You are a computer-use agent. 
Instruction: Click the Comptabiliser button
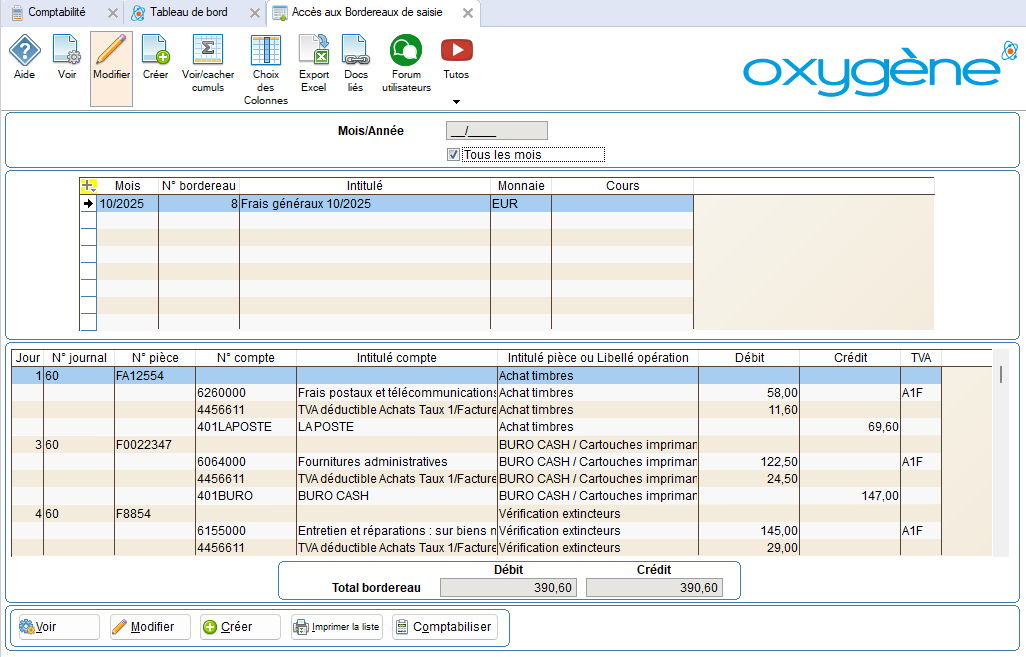(x=444, y=627)
